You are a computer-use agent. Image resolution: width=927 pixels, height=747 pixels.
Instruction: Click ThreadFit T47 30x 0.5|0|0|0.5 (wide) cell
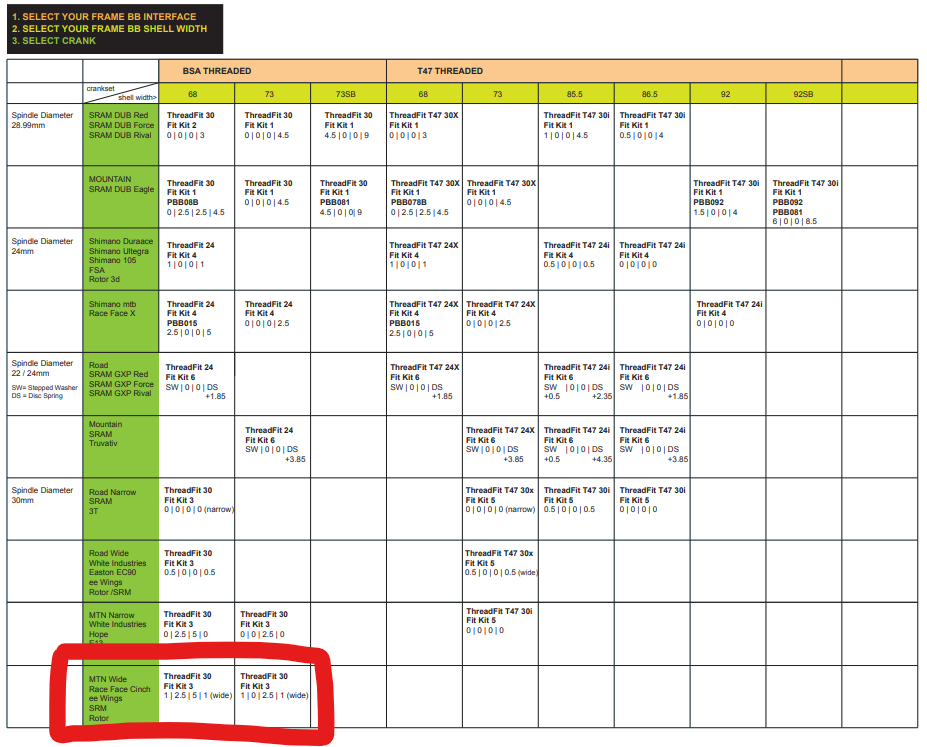pos(500,571)
